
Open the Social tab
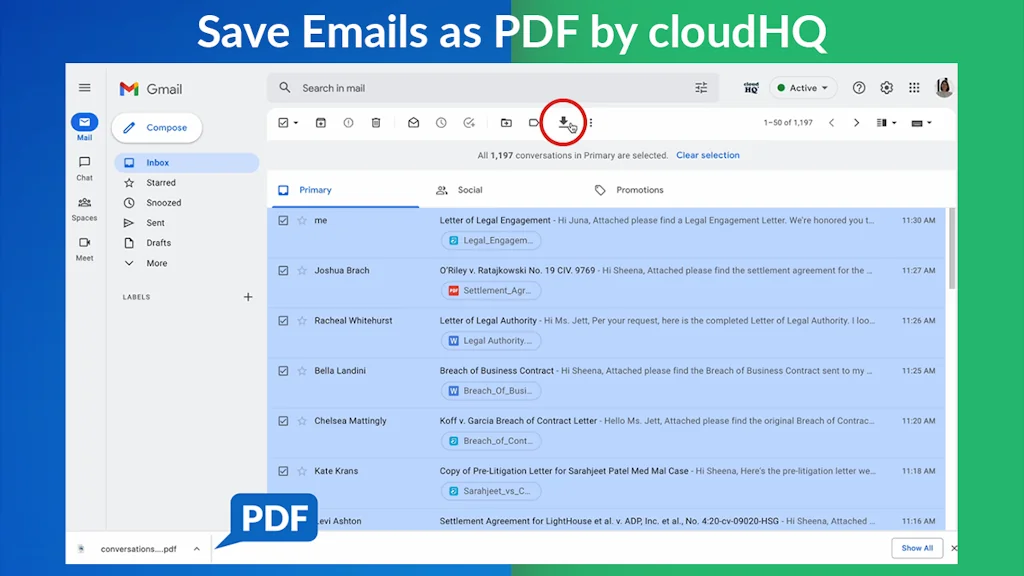click(x=469, y=190)
